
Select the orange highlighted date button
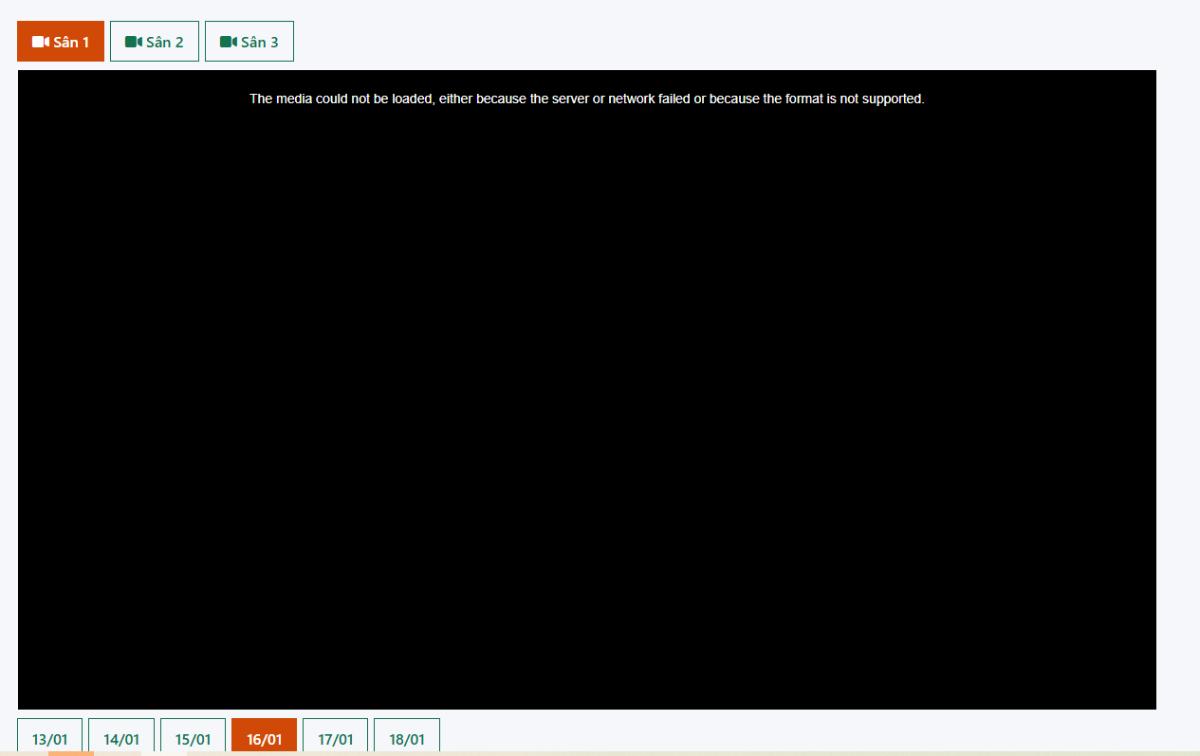pos(264,738)
